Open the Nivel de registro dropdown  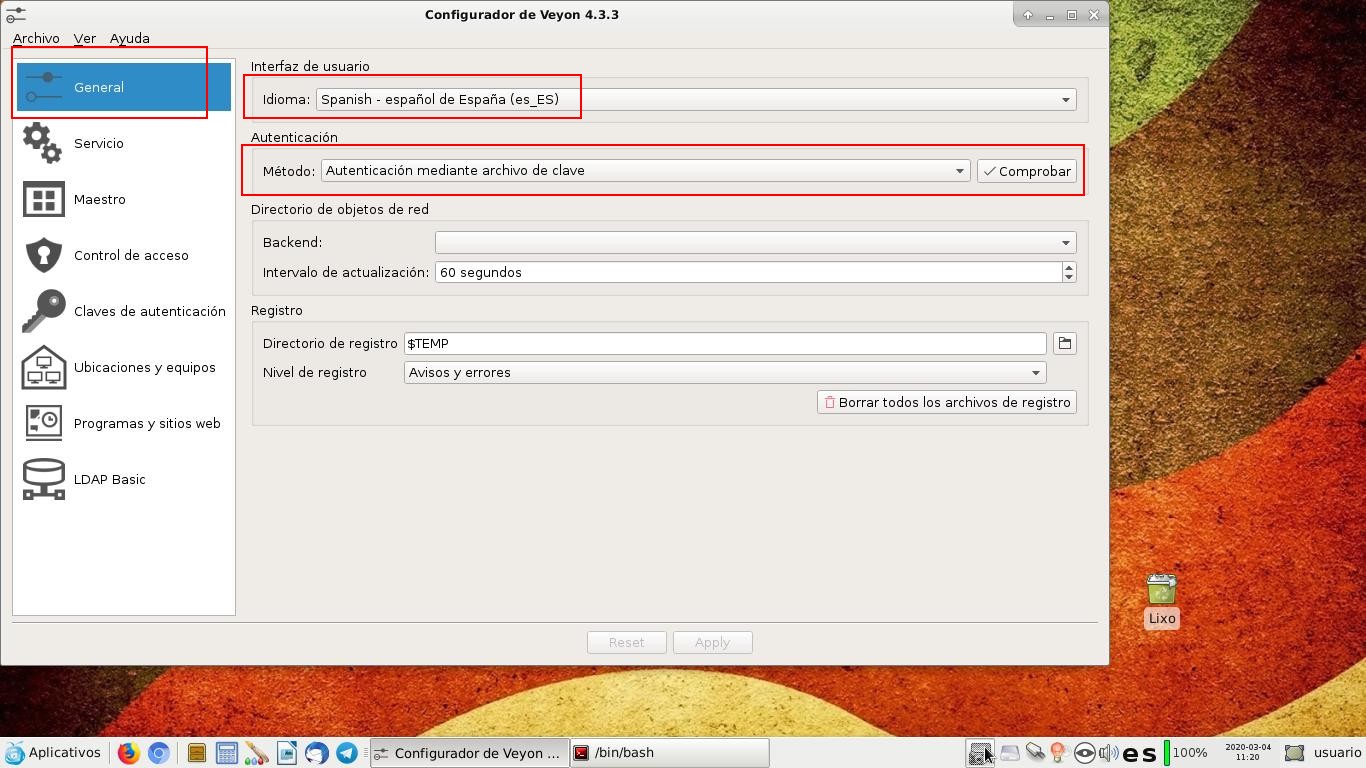click(1036, 372)
